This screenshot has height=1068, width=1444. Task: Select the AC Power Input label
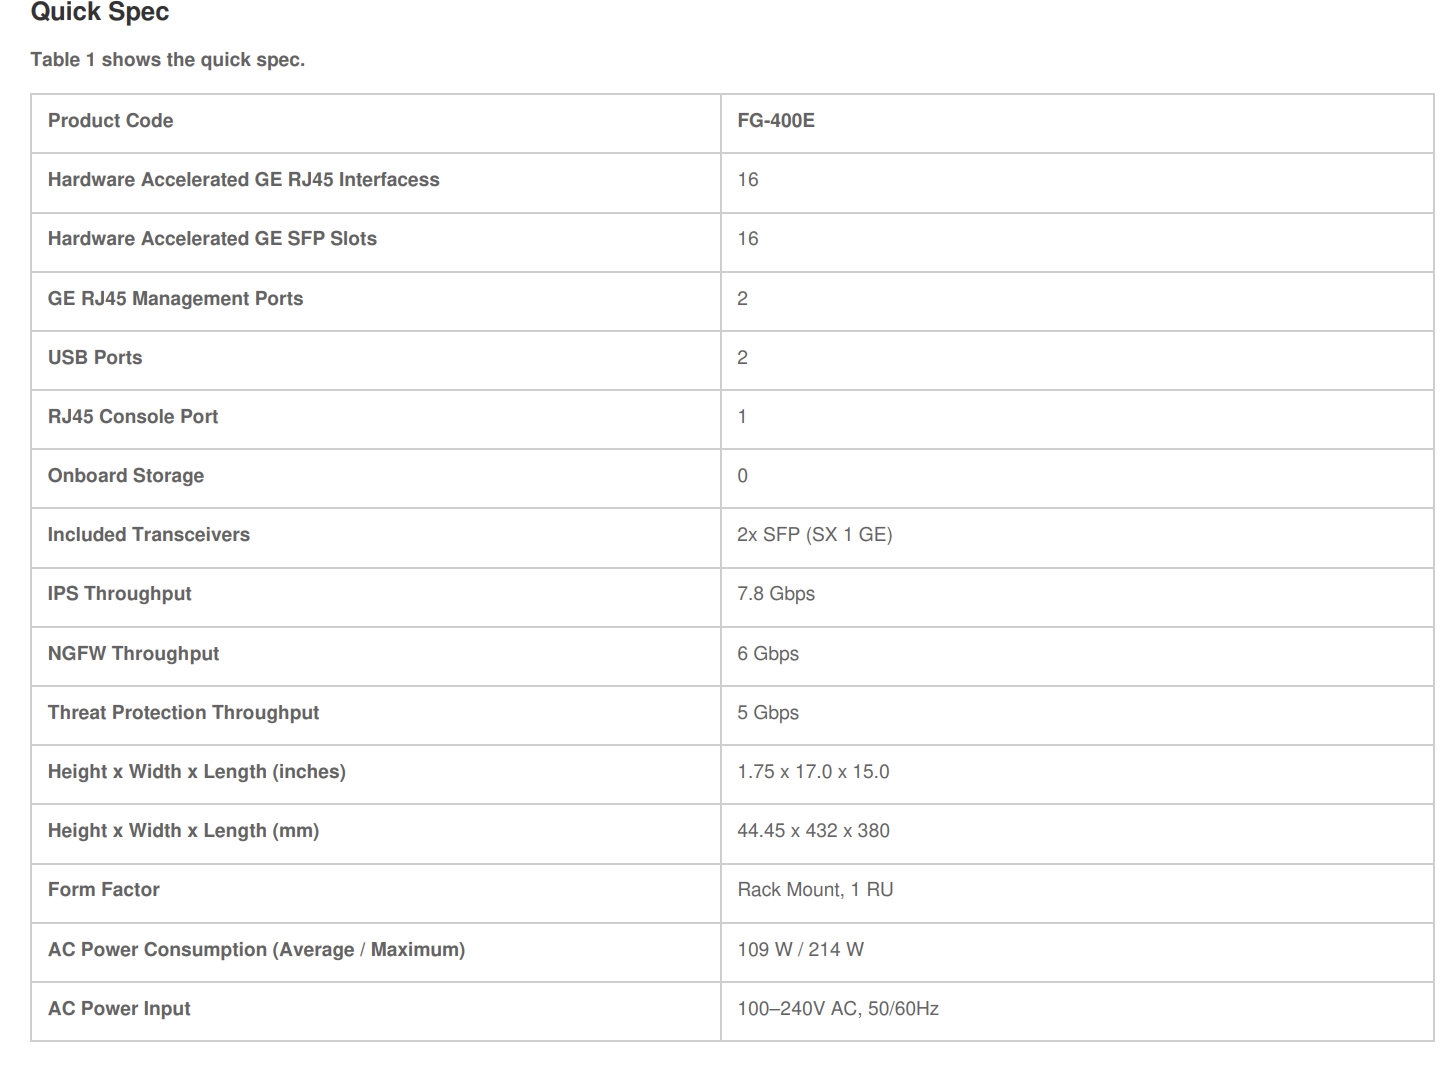coord(119,1009)
